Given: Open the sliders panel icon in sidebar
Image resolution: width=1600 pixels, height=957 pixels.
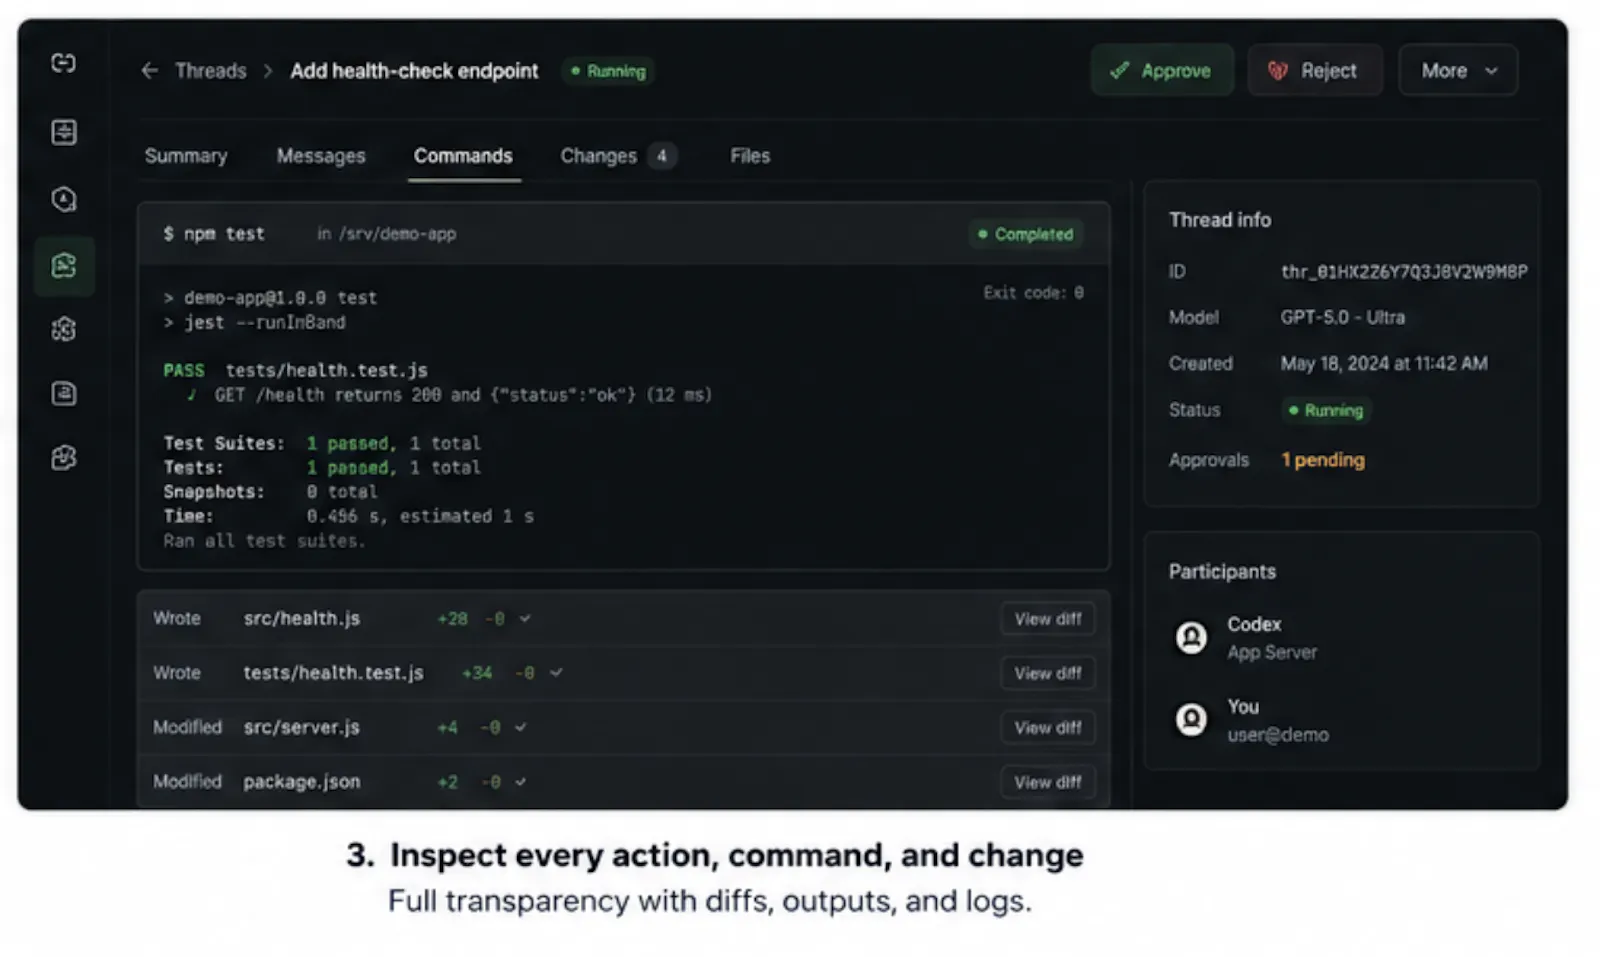Looking at the screenshot, I should pos(64,132).
